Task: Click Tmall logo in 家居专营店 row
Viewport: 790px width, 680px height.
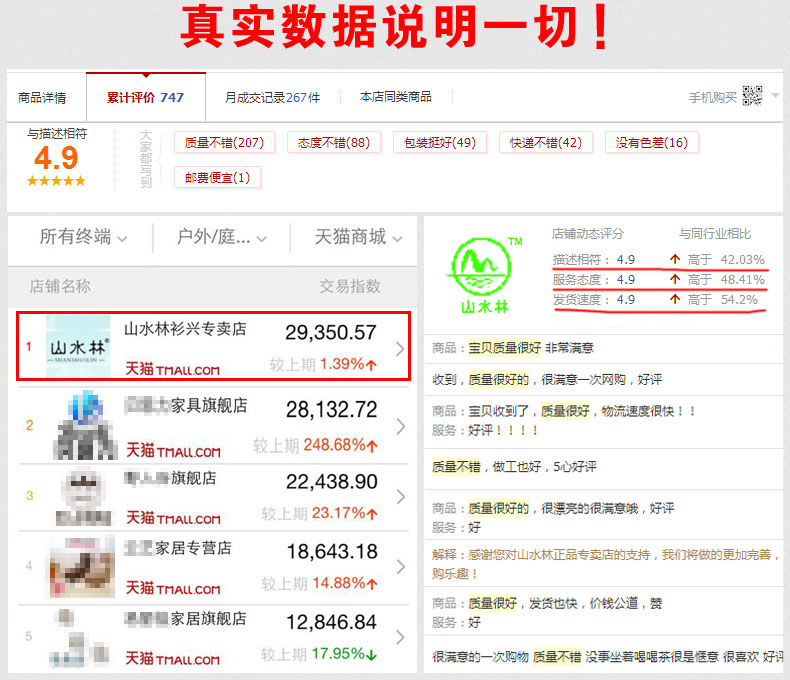Action: point(172,587)
